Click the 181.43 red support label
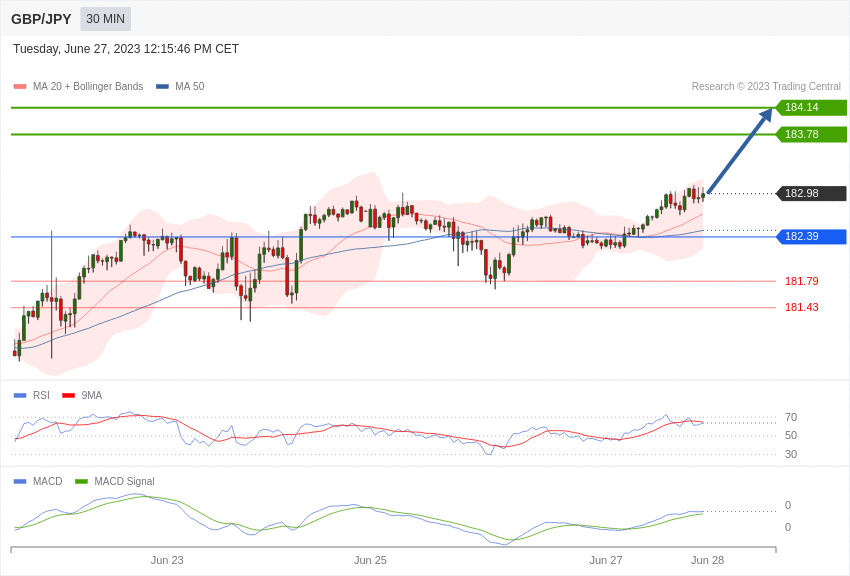The width and height of the screenshot is (850, 576). pos(801,308)
